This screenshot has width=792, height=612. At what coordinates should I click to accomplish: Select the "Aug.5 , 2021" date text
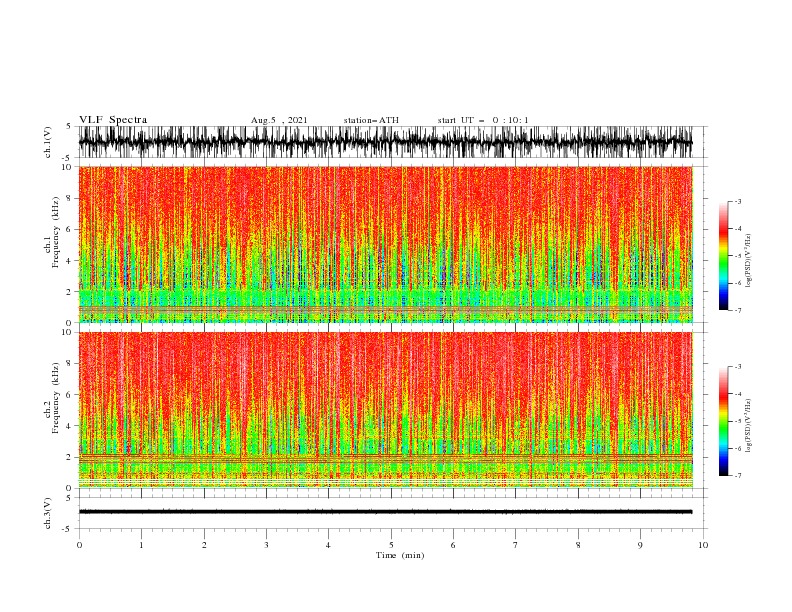[279, 120]
